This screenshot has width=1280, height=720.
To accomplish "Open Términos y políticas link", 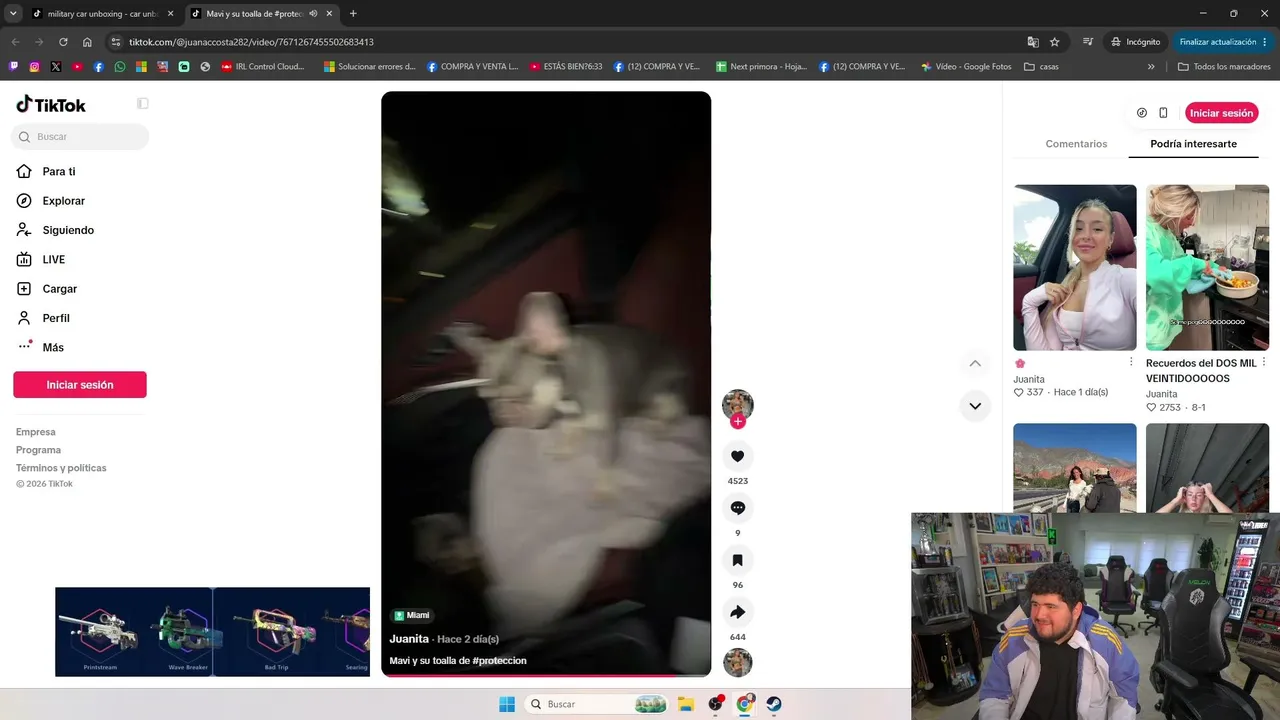I will [x=61, y=468].
